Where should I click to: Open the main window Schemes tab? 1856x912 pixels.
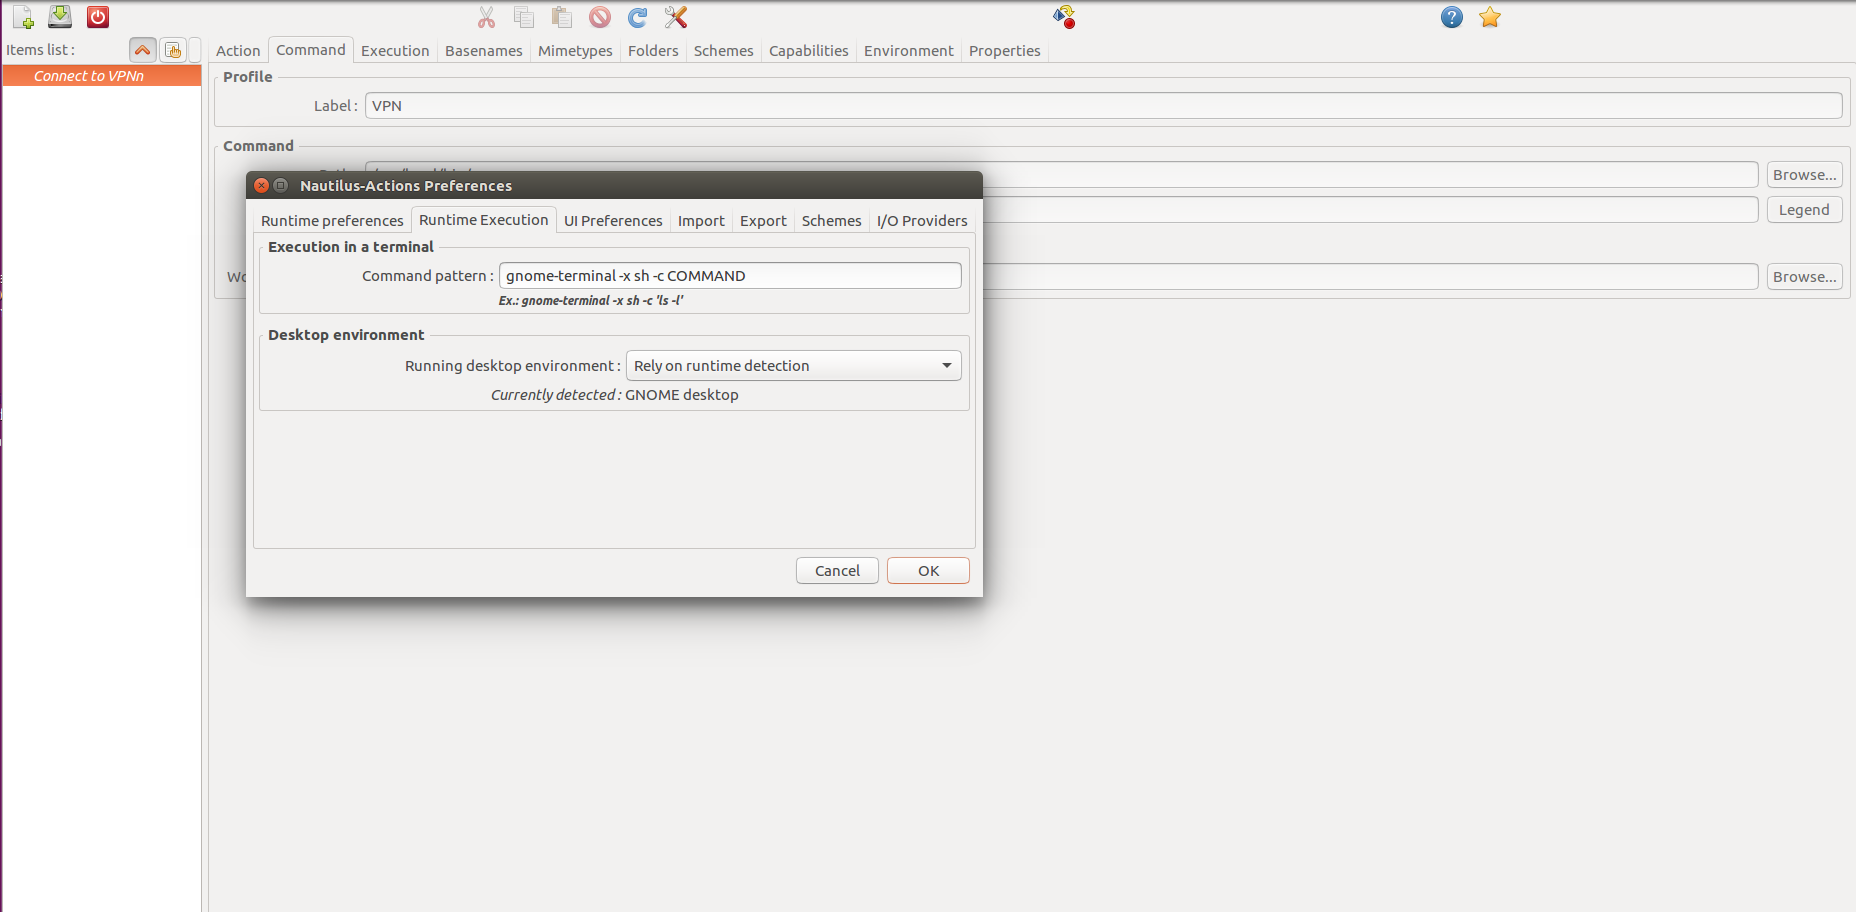coord(724,51)
